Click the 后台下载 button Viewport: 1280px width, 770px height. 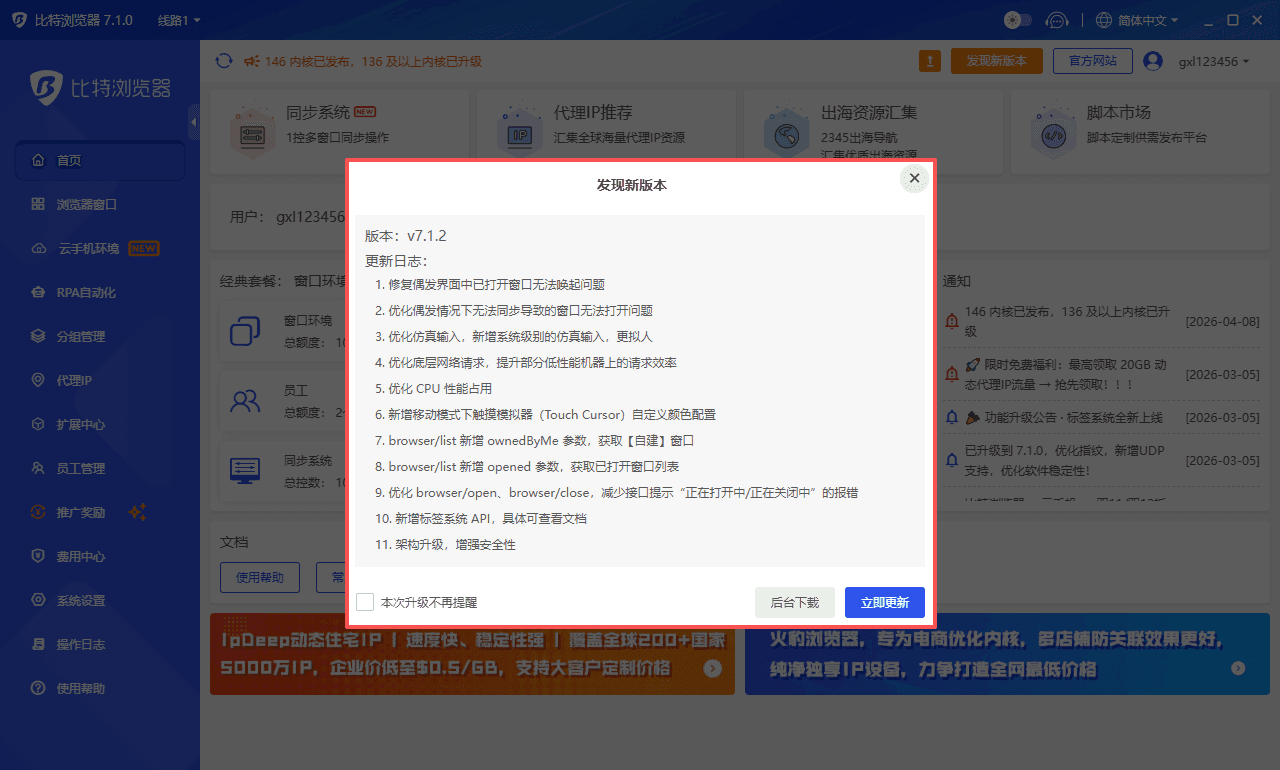[794, 602]
